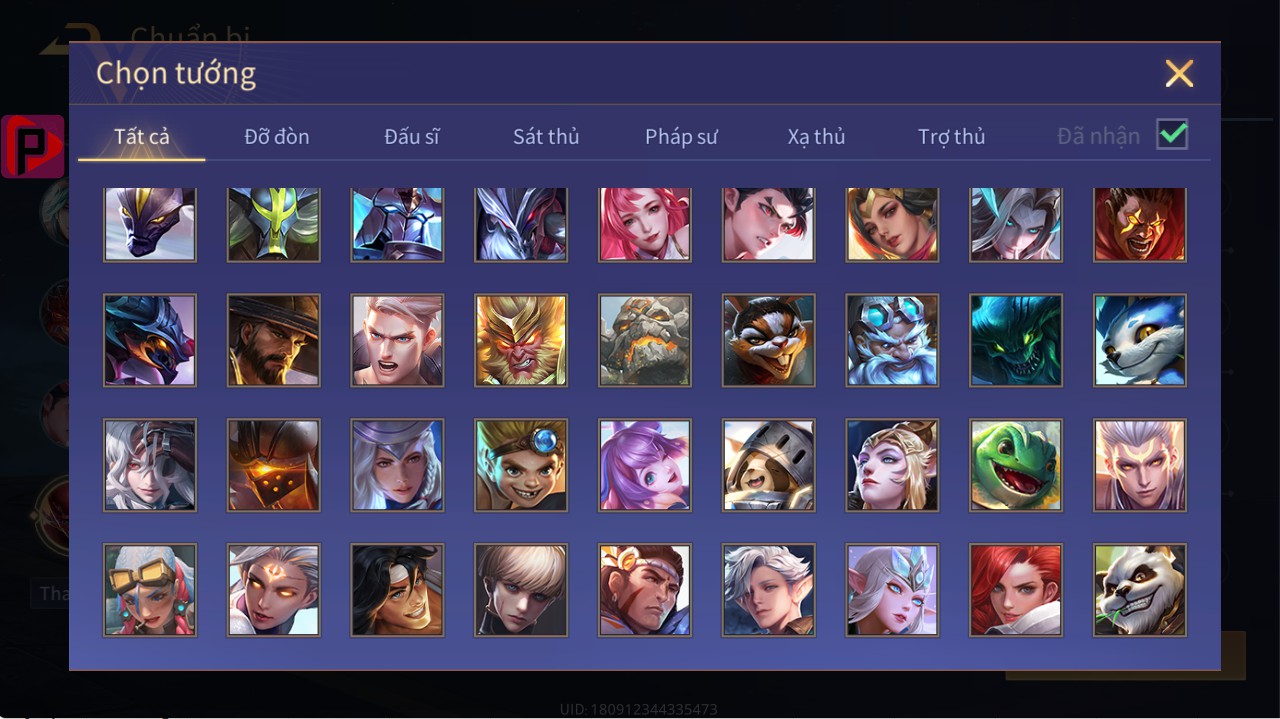The height and width of the screenshot is (719, 1280).
Task: Select the pink-haired girl hero in top row
Action: click(x=645, y=224)
